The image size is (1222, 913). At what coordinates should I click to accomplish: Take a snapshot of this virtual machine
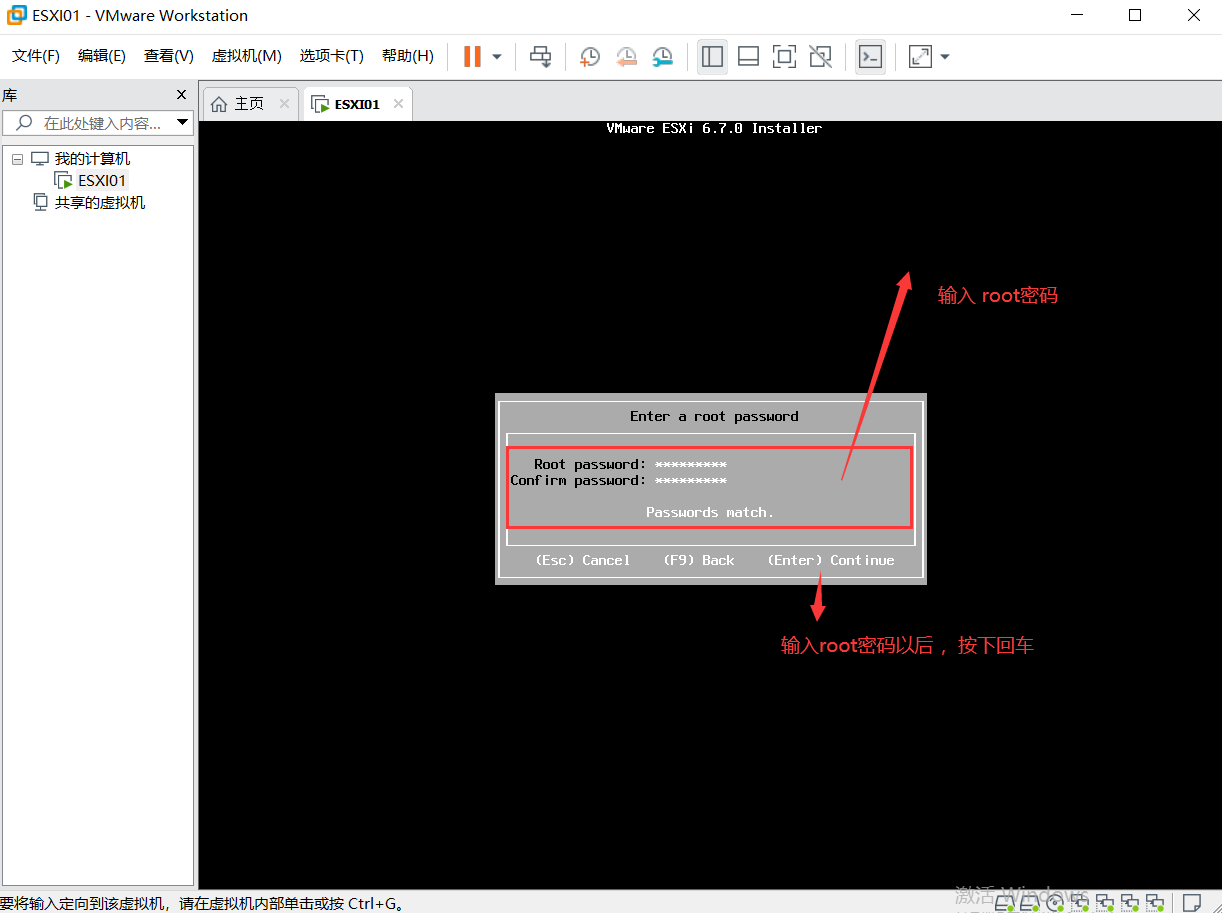[590, 57]
